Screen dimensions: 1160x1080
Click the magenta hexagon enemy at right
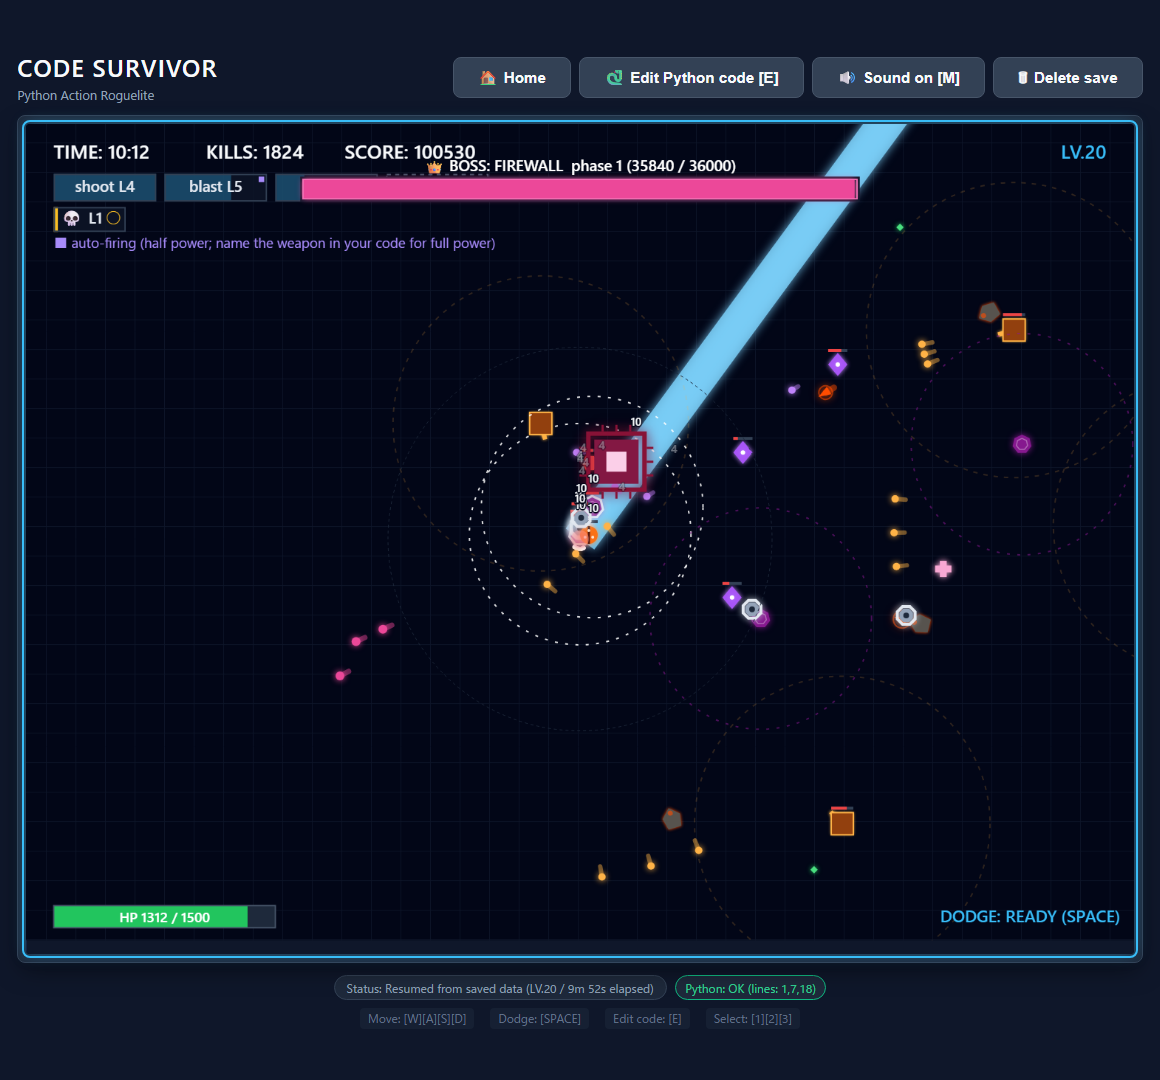coord(1022,444)
